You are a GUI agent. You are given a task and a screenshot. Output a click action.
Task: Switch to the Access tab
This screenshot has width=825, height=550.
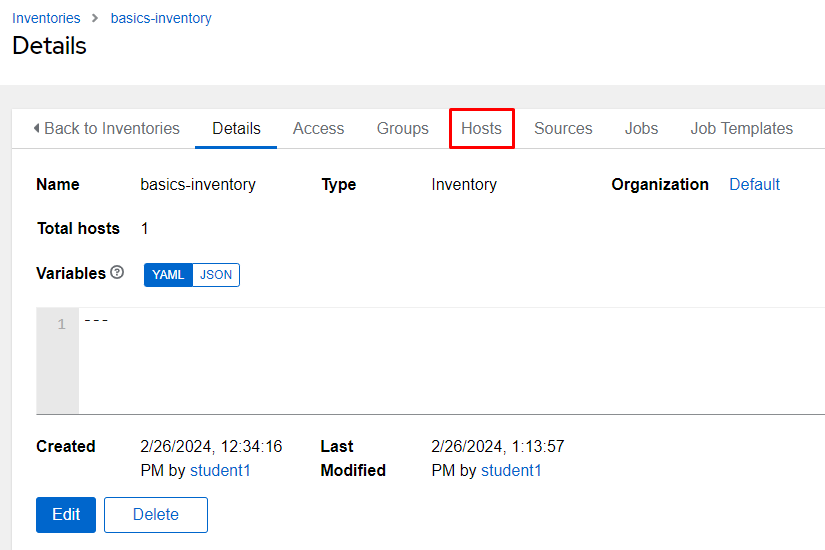[x=318, y=128]
